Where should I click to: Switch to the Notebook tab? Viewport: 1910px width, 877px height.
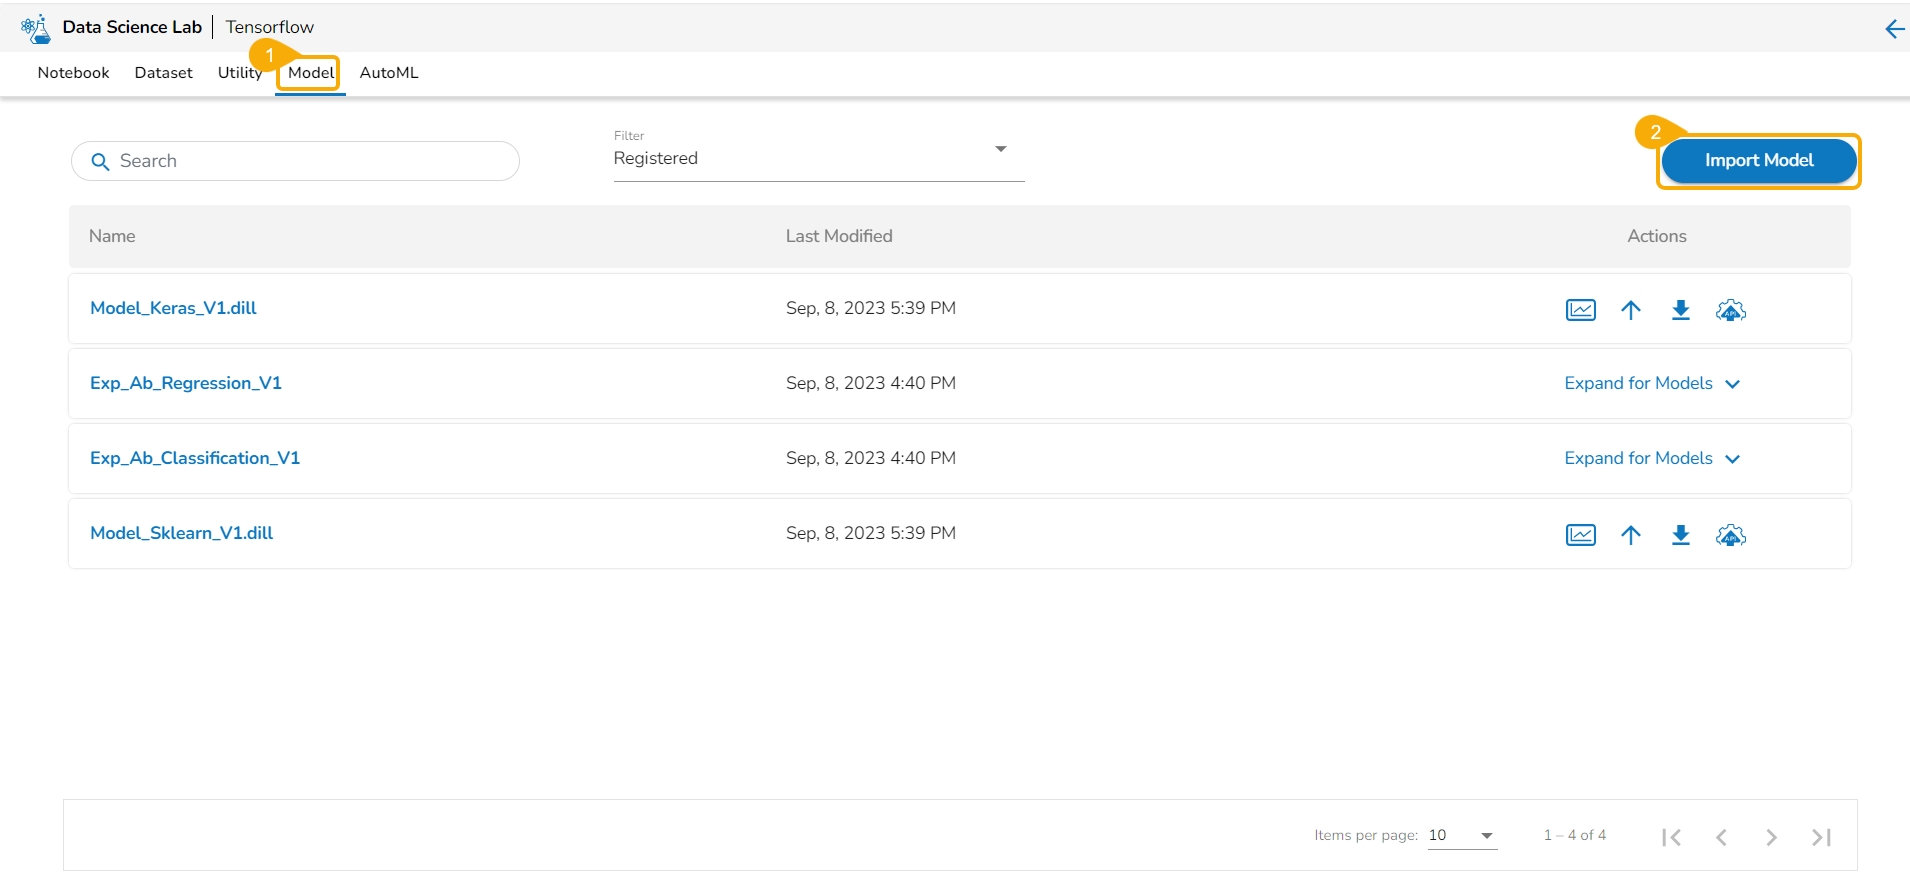tap(73, 73)
